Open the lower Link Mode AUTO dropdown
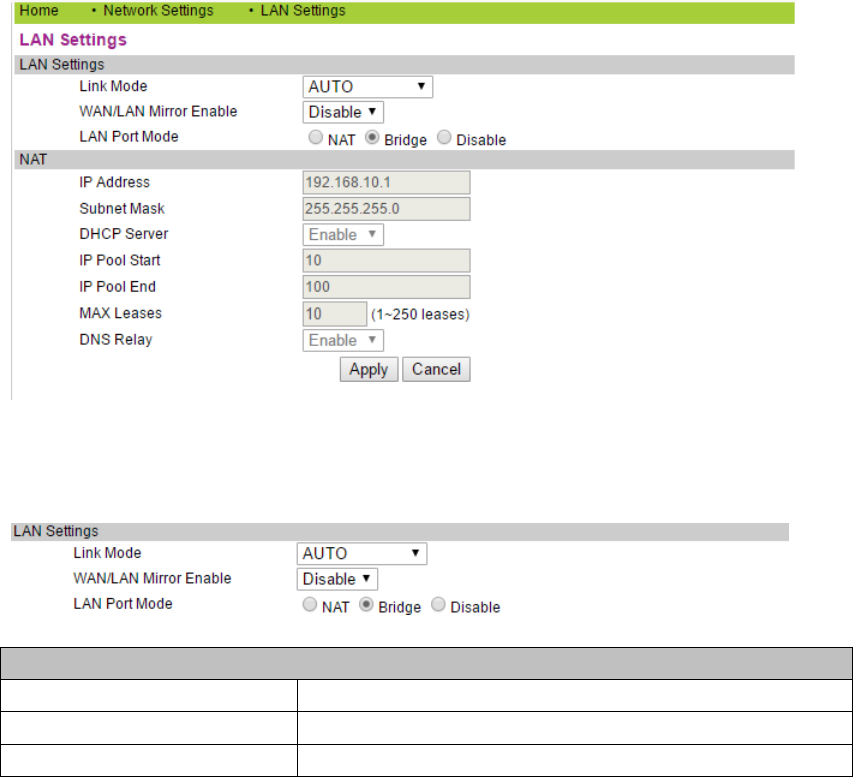 (x=362, y=554)
